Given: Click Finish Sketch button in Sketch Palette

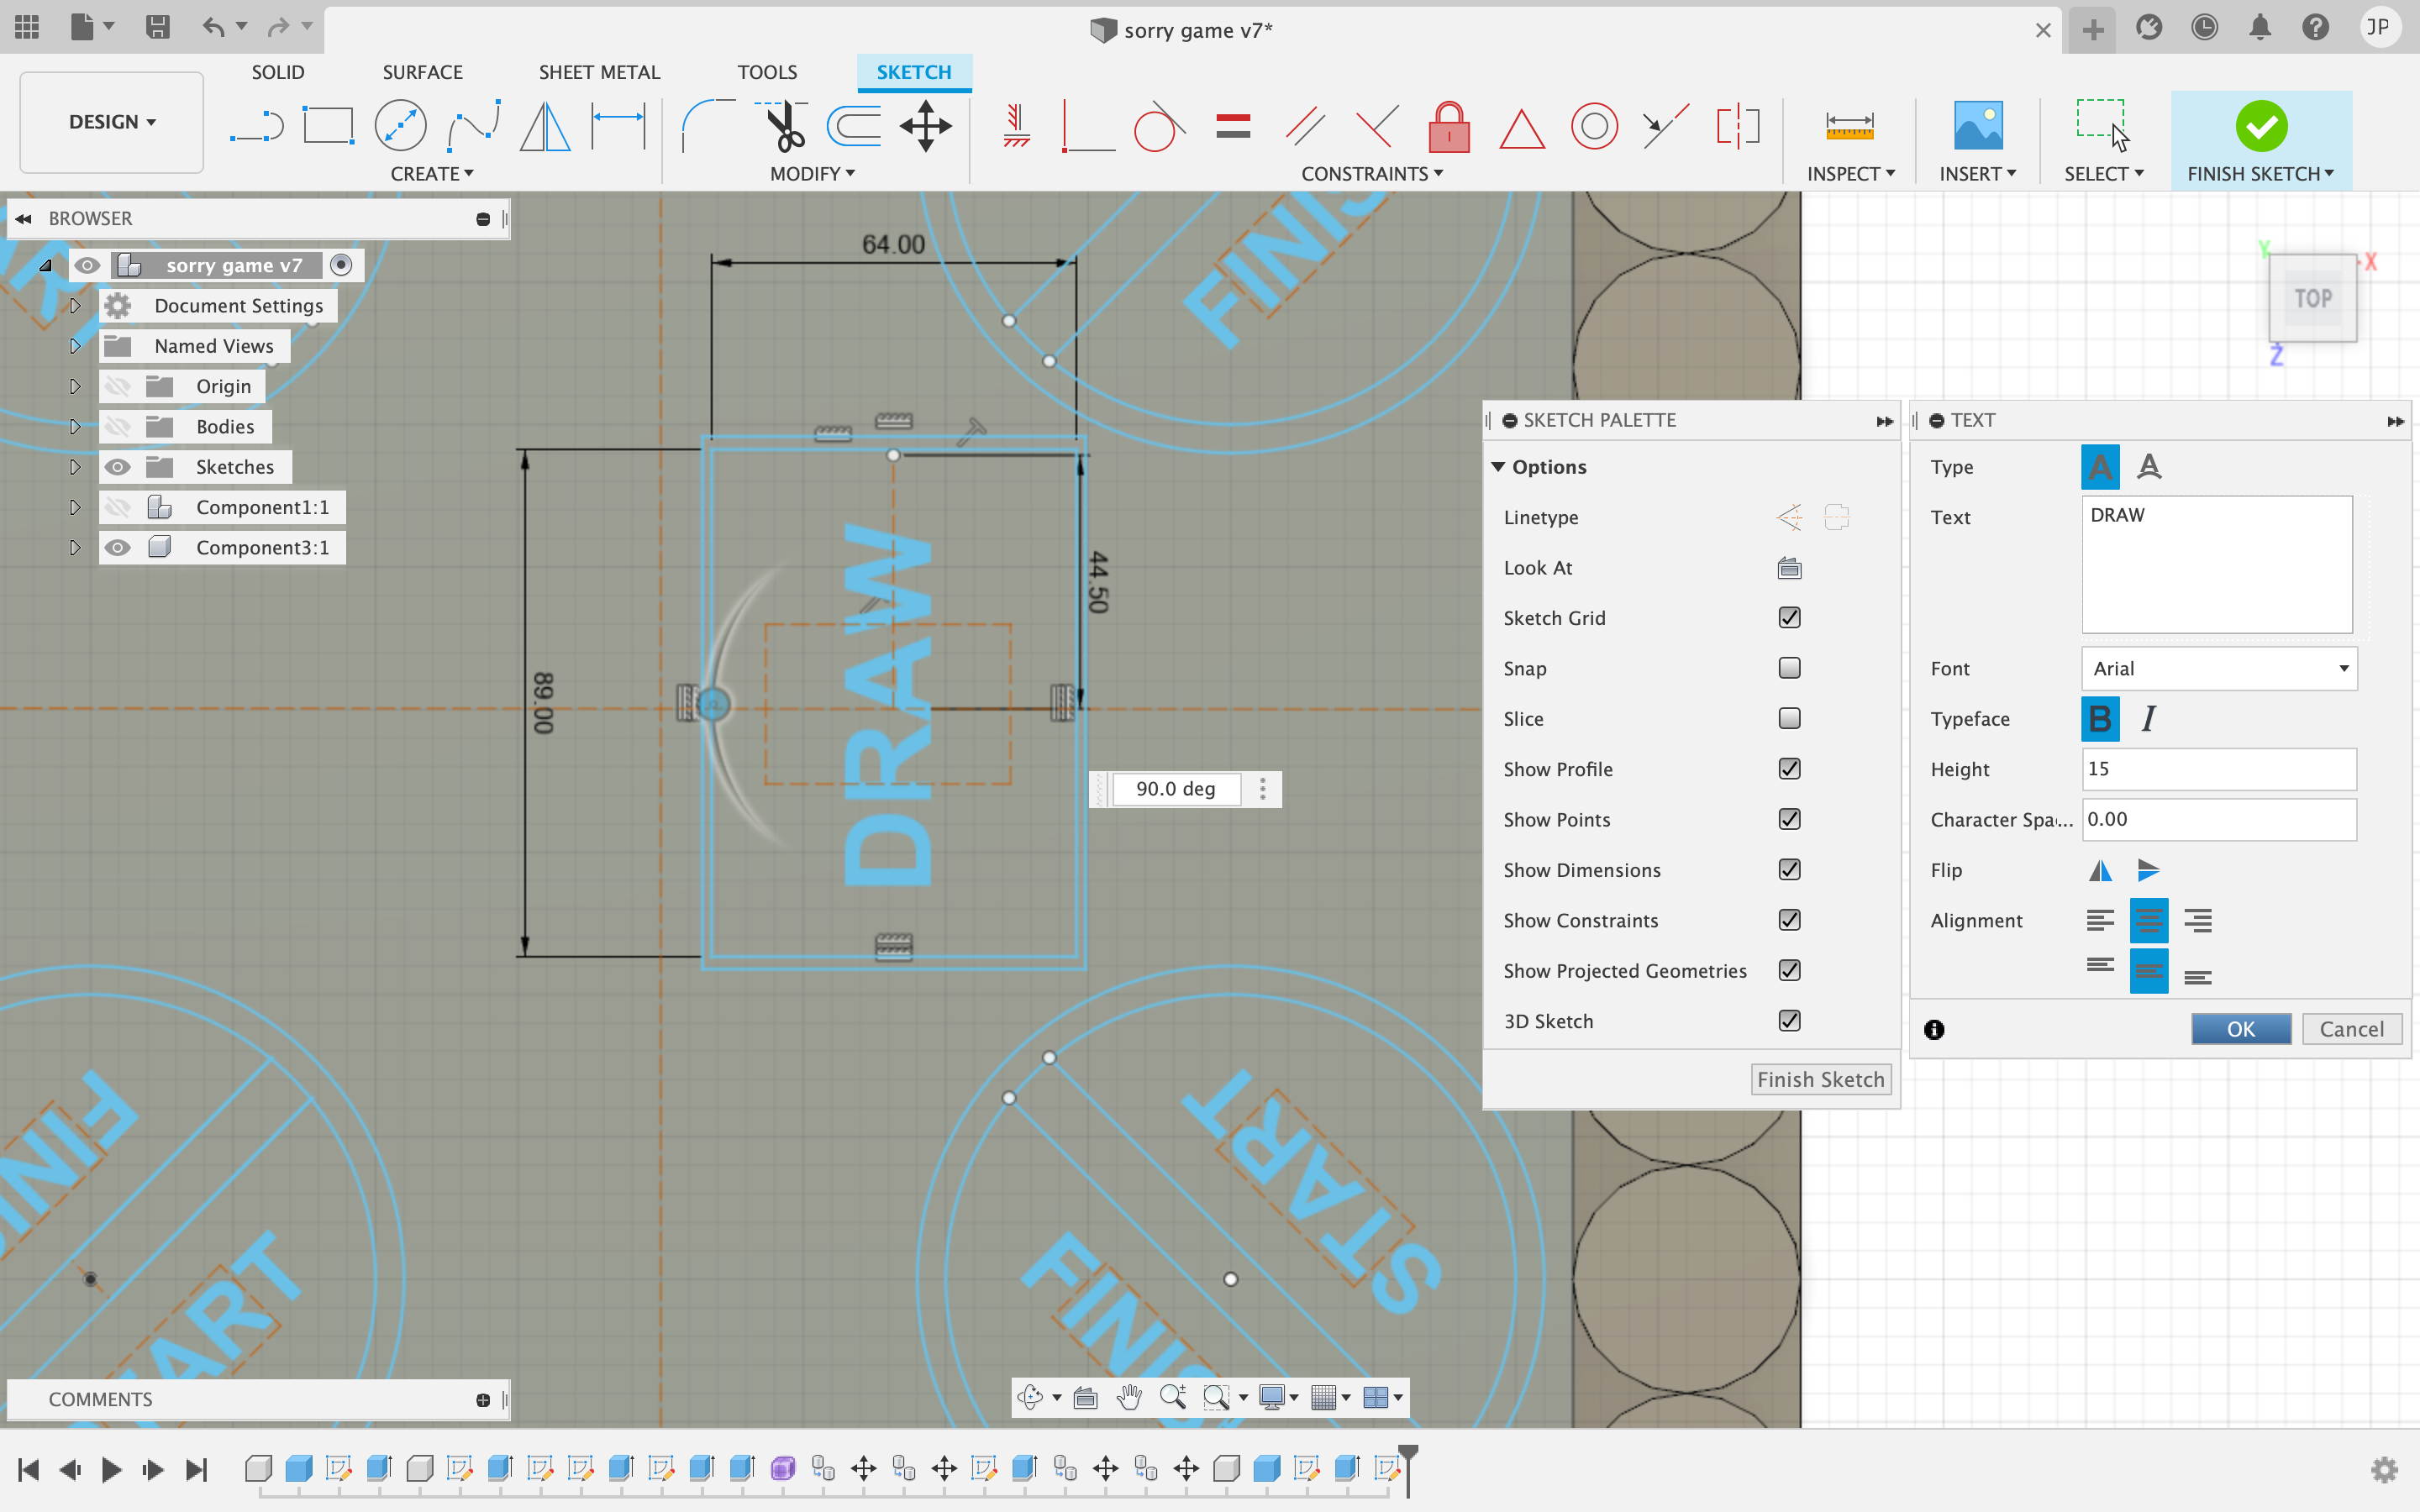Looking at the screenshot, I should 1820,1079.
